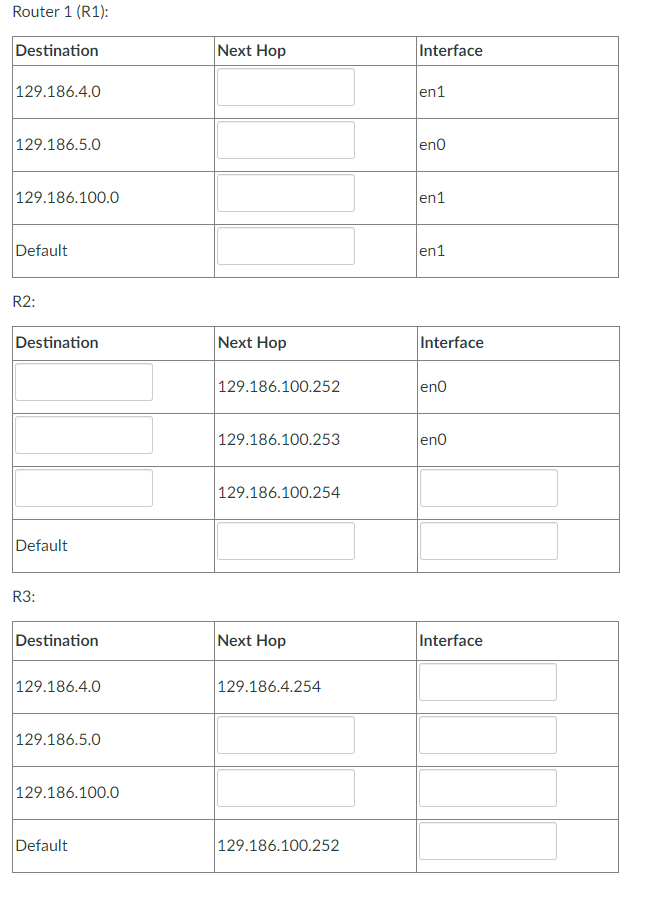Click the Destination field beside next hop 129.186.100.254

83,488
